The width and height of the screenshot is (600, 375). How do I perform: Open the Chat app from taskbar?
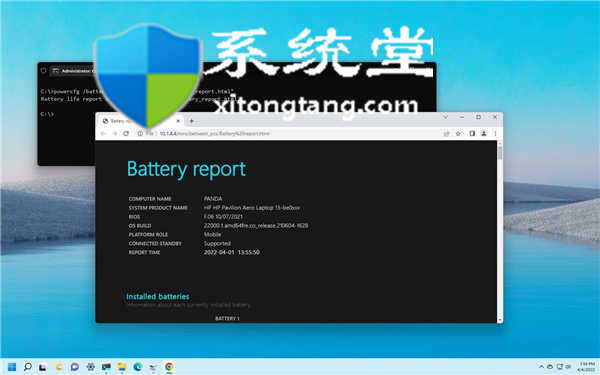[x=75, y=367]
